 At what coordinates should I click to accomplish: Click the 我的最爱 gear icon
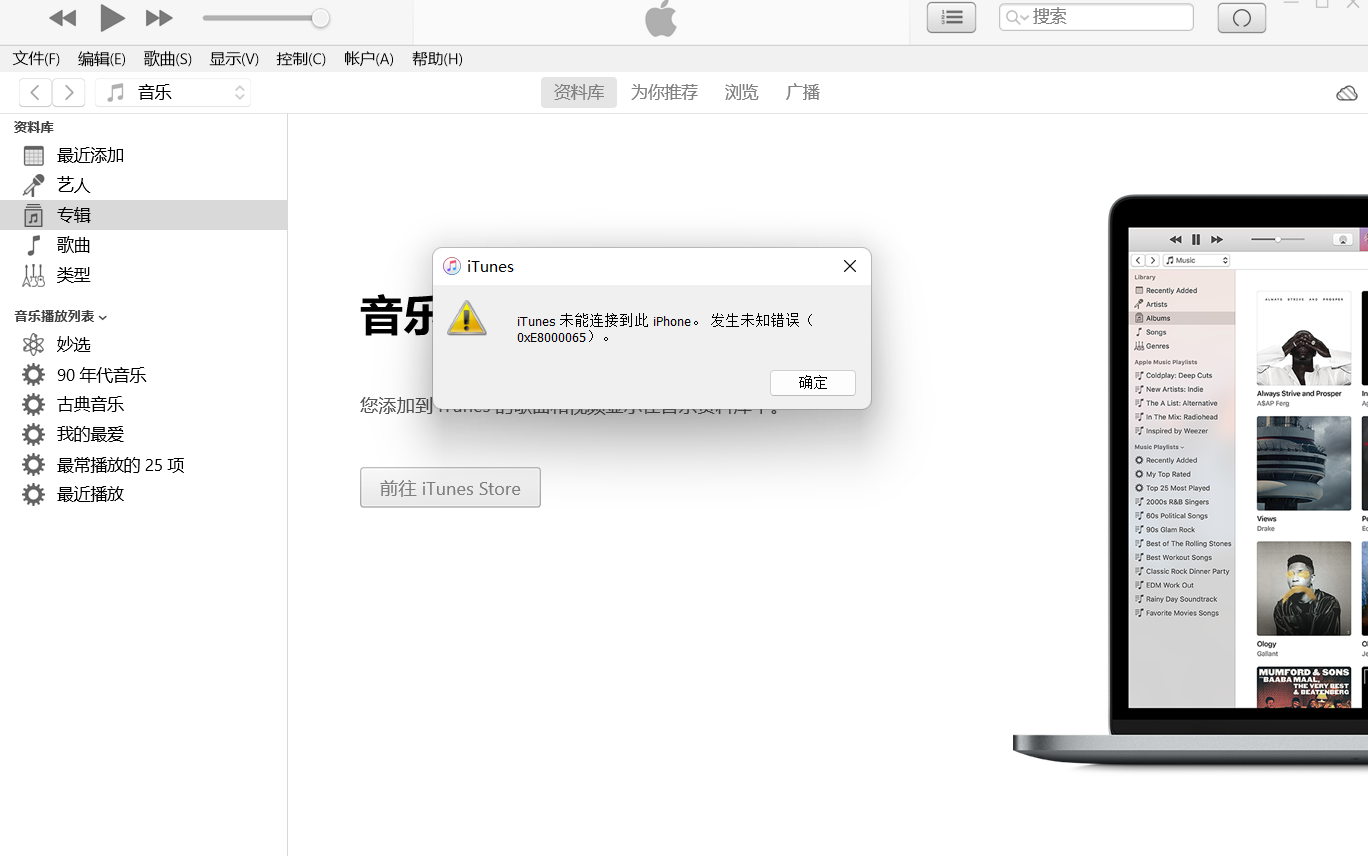pyautogui.click(x=34, y=435)
